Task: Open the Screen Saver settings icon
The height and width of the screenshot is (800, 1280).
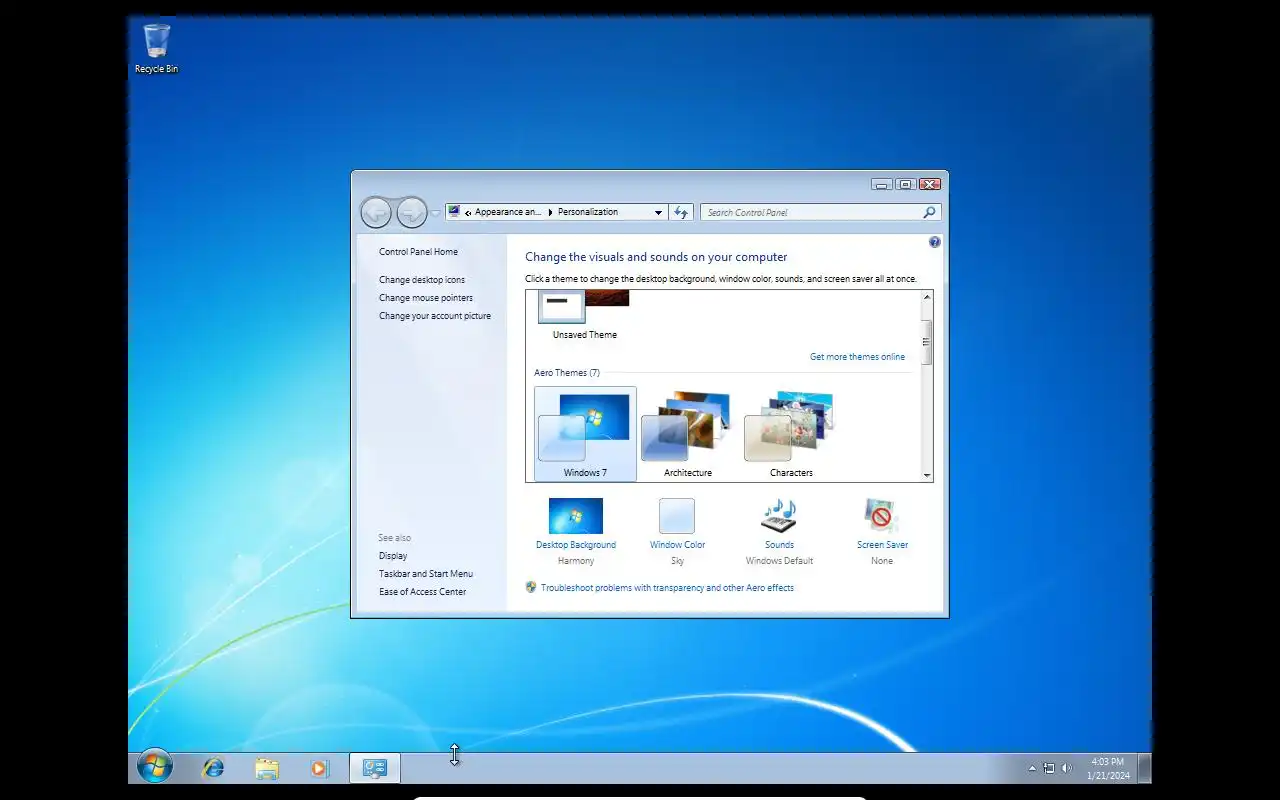Action: [882, 516]
